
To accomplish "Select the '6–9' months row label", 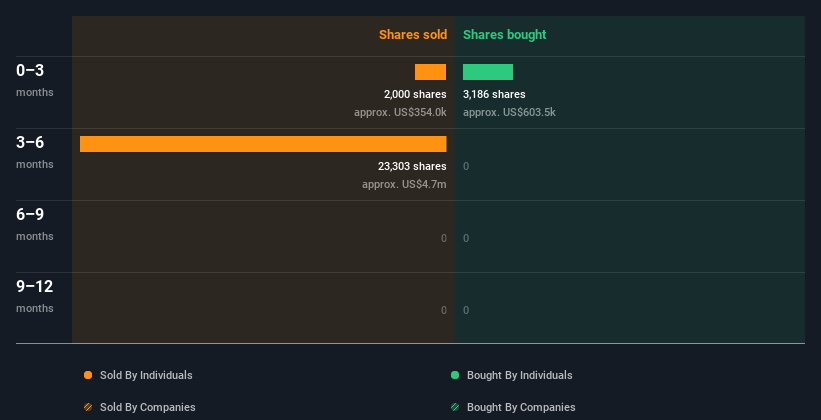I will [x=30, y=214].
